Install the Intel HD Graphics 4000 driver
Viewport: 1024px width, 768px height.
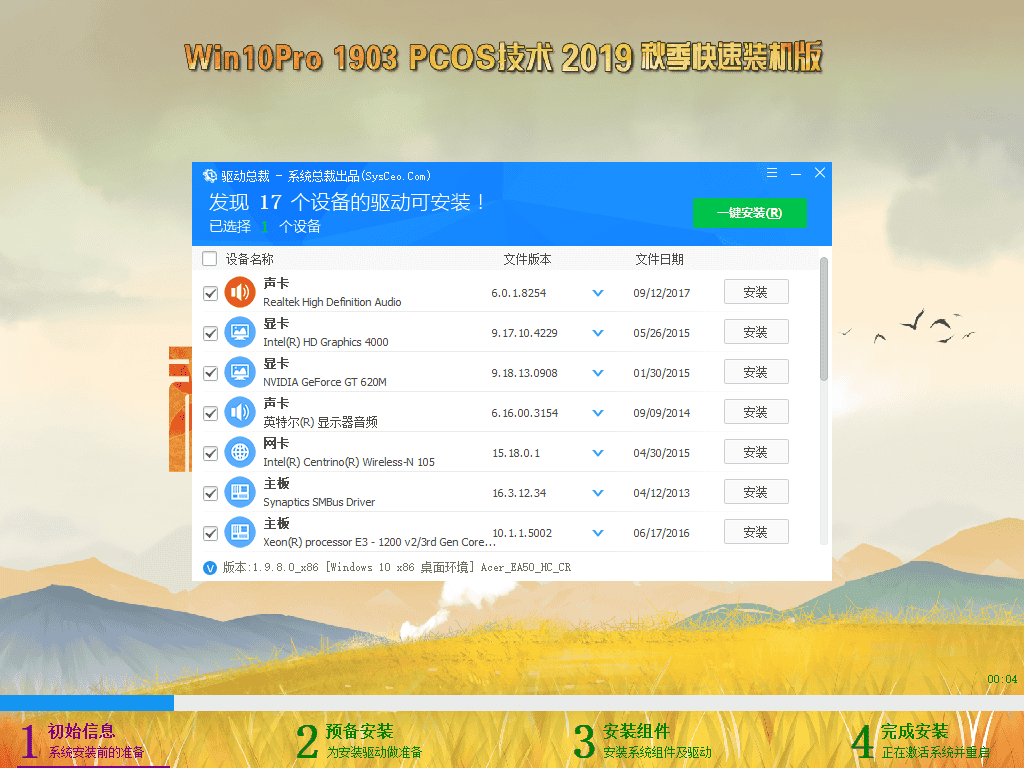[756, 332]
